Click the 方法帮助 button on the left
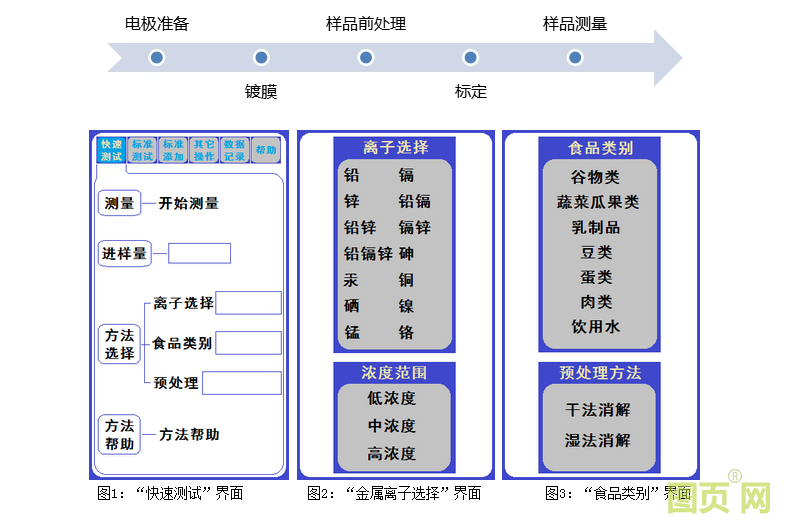The width and height of the screenshot is (789, 528). tap(119, 435)
